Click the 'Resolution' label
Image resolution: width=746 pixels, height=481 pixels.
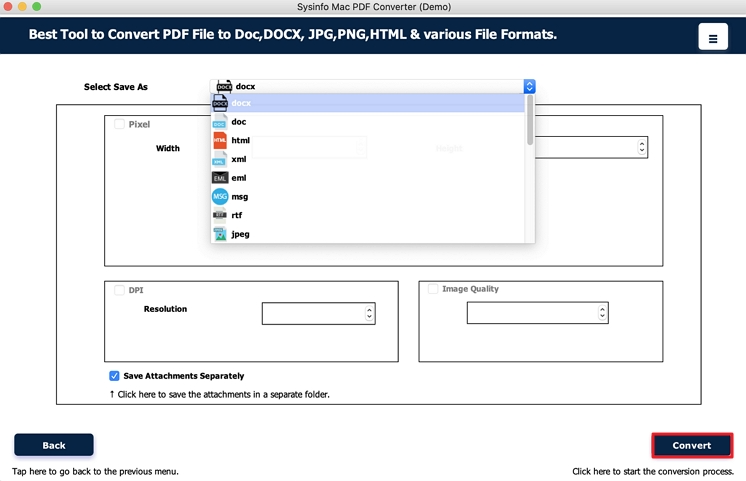click(x=165, y=309)
